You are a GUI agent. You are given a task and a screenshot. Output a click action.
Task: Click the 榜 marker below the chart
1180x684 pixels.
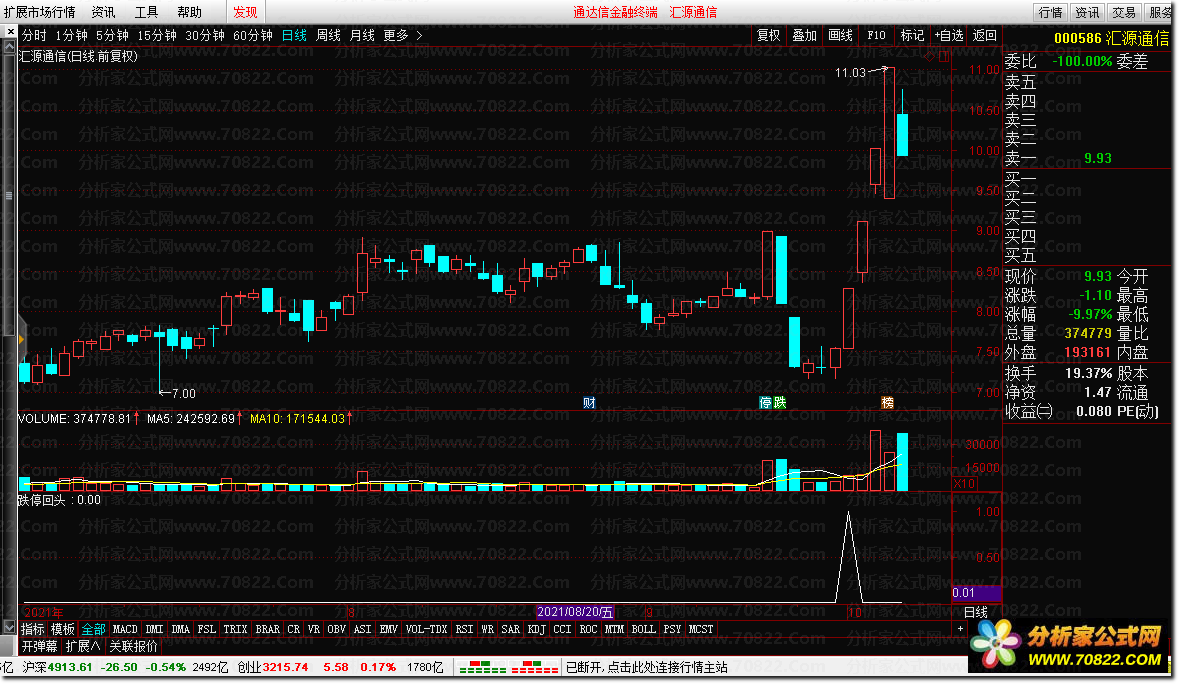tap(887, 403)
